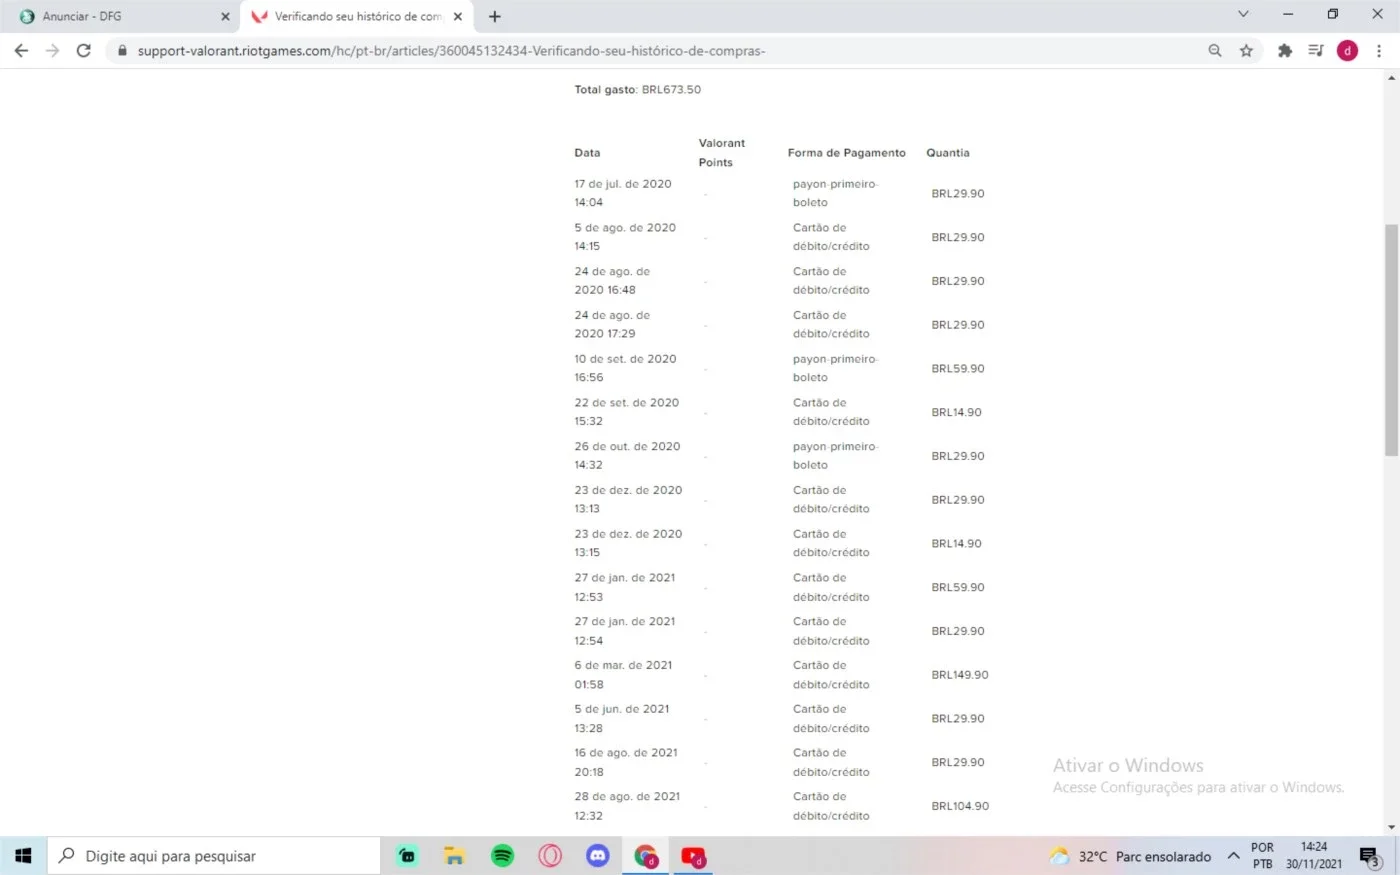Click the 'Forma de Pagamento' column header
The height and width of the screenshot is (875, 1400).
point(846,153)
